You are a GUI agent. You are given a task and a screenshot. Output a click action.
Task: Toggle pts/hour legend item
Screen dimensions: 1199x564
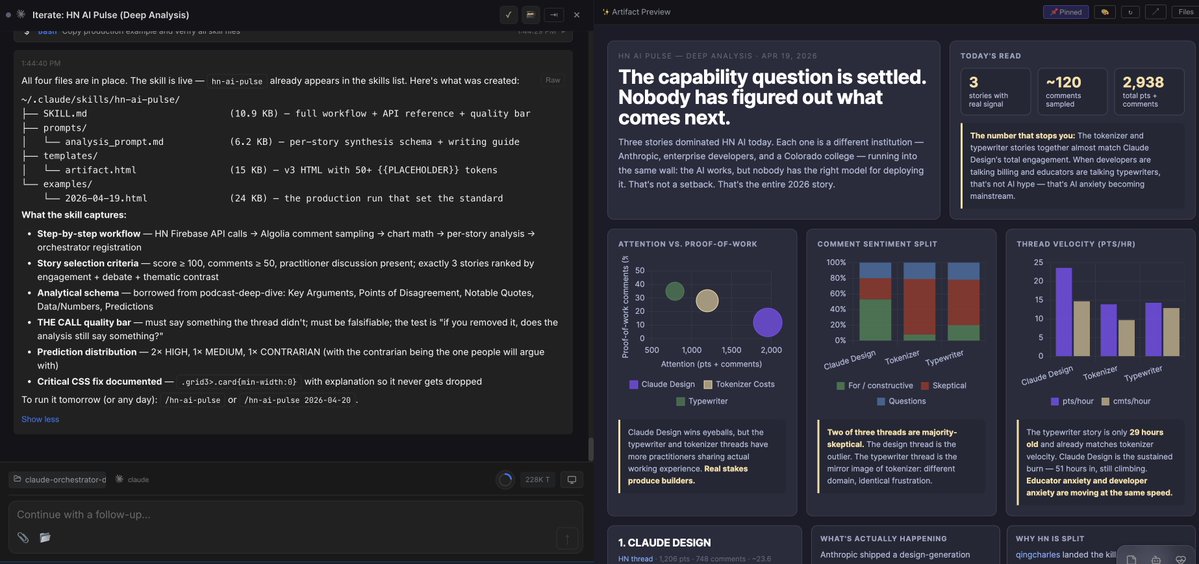tap(1072, 400)
